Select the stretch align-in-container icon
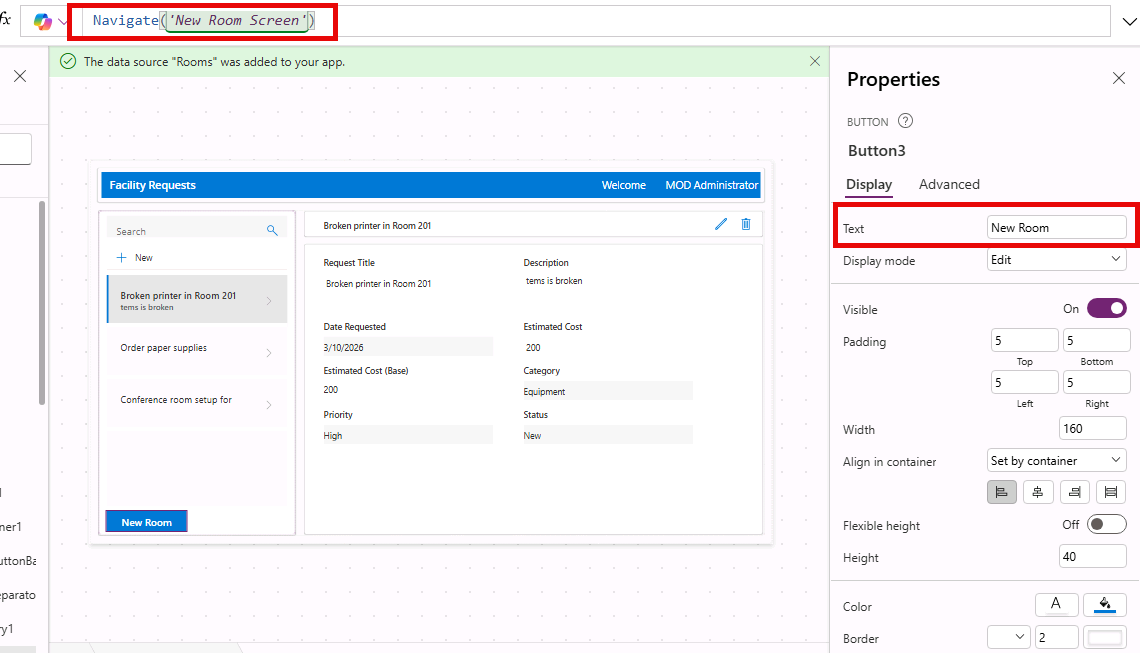This screenshot has height=653, width=1140. pos(1110,491)
